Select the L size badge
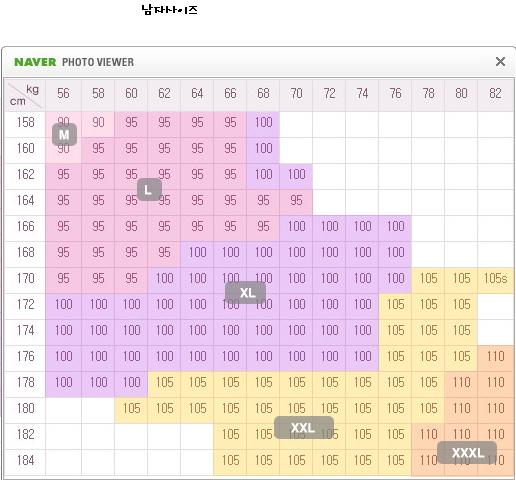Image resolution: width=516 pixels, height=480 pixels. coord(149,190)
